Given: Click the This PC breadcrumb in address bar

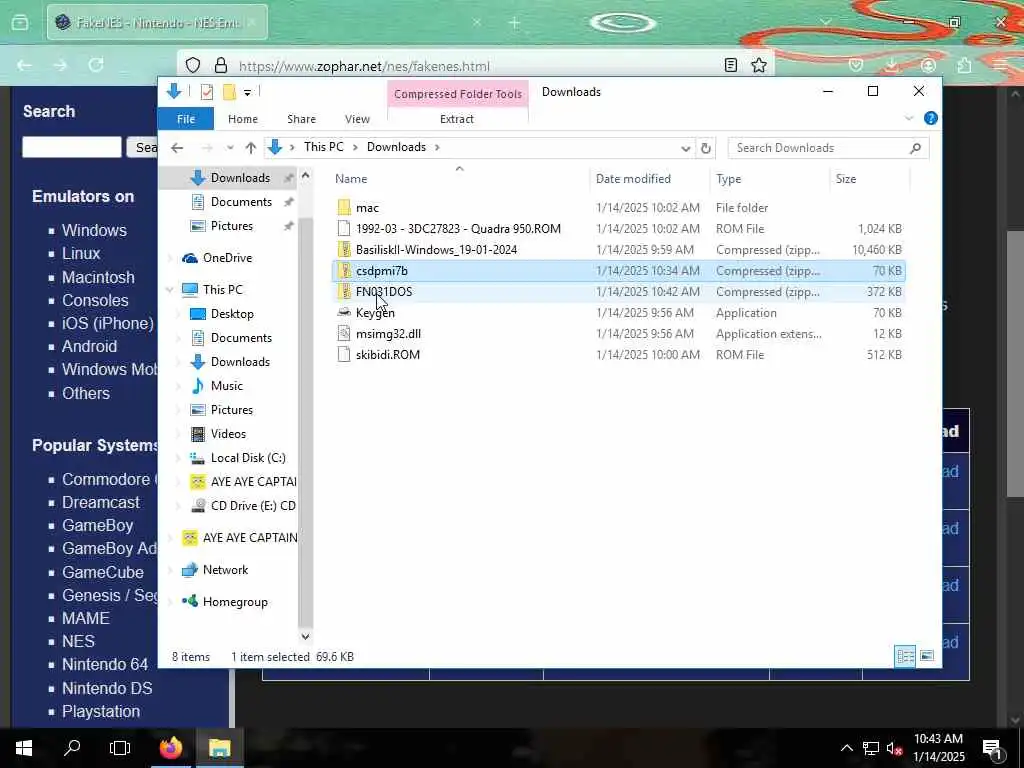Looking at the screenshot, I should coord(323,147).
